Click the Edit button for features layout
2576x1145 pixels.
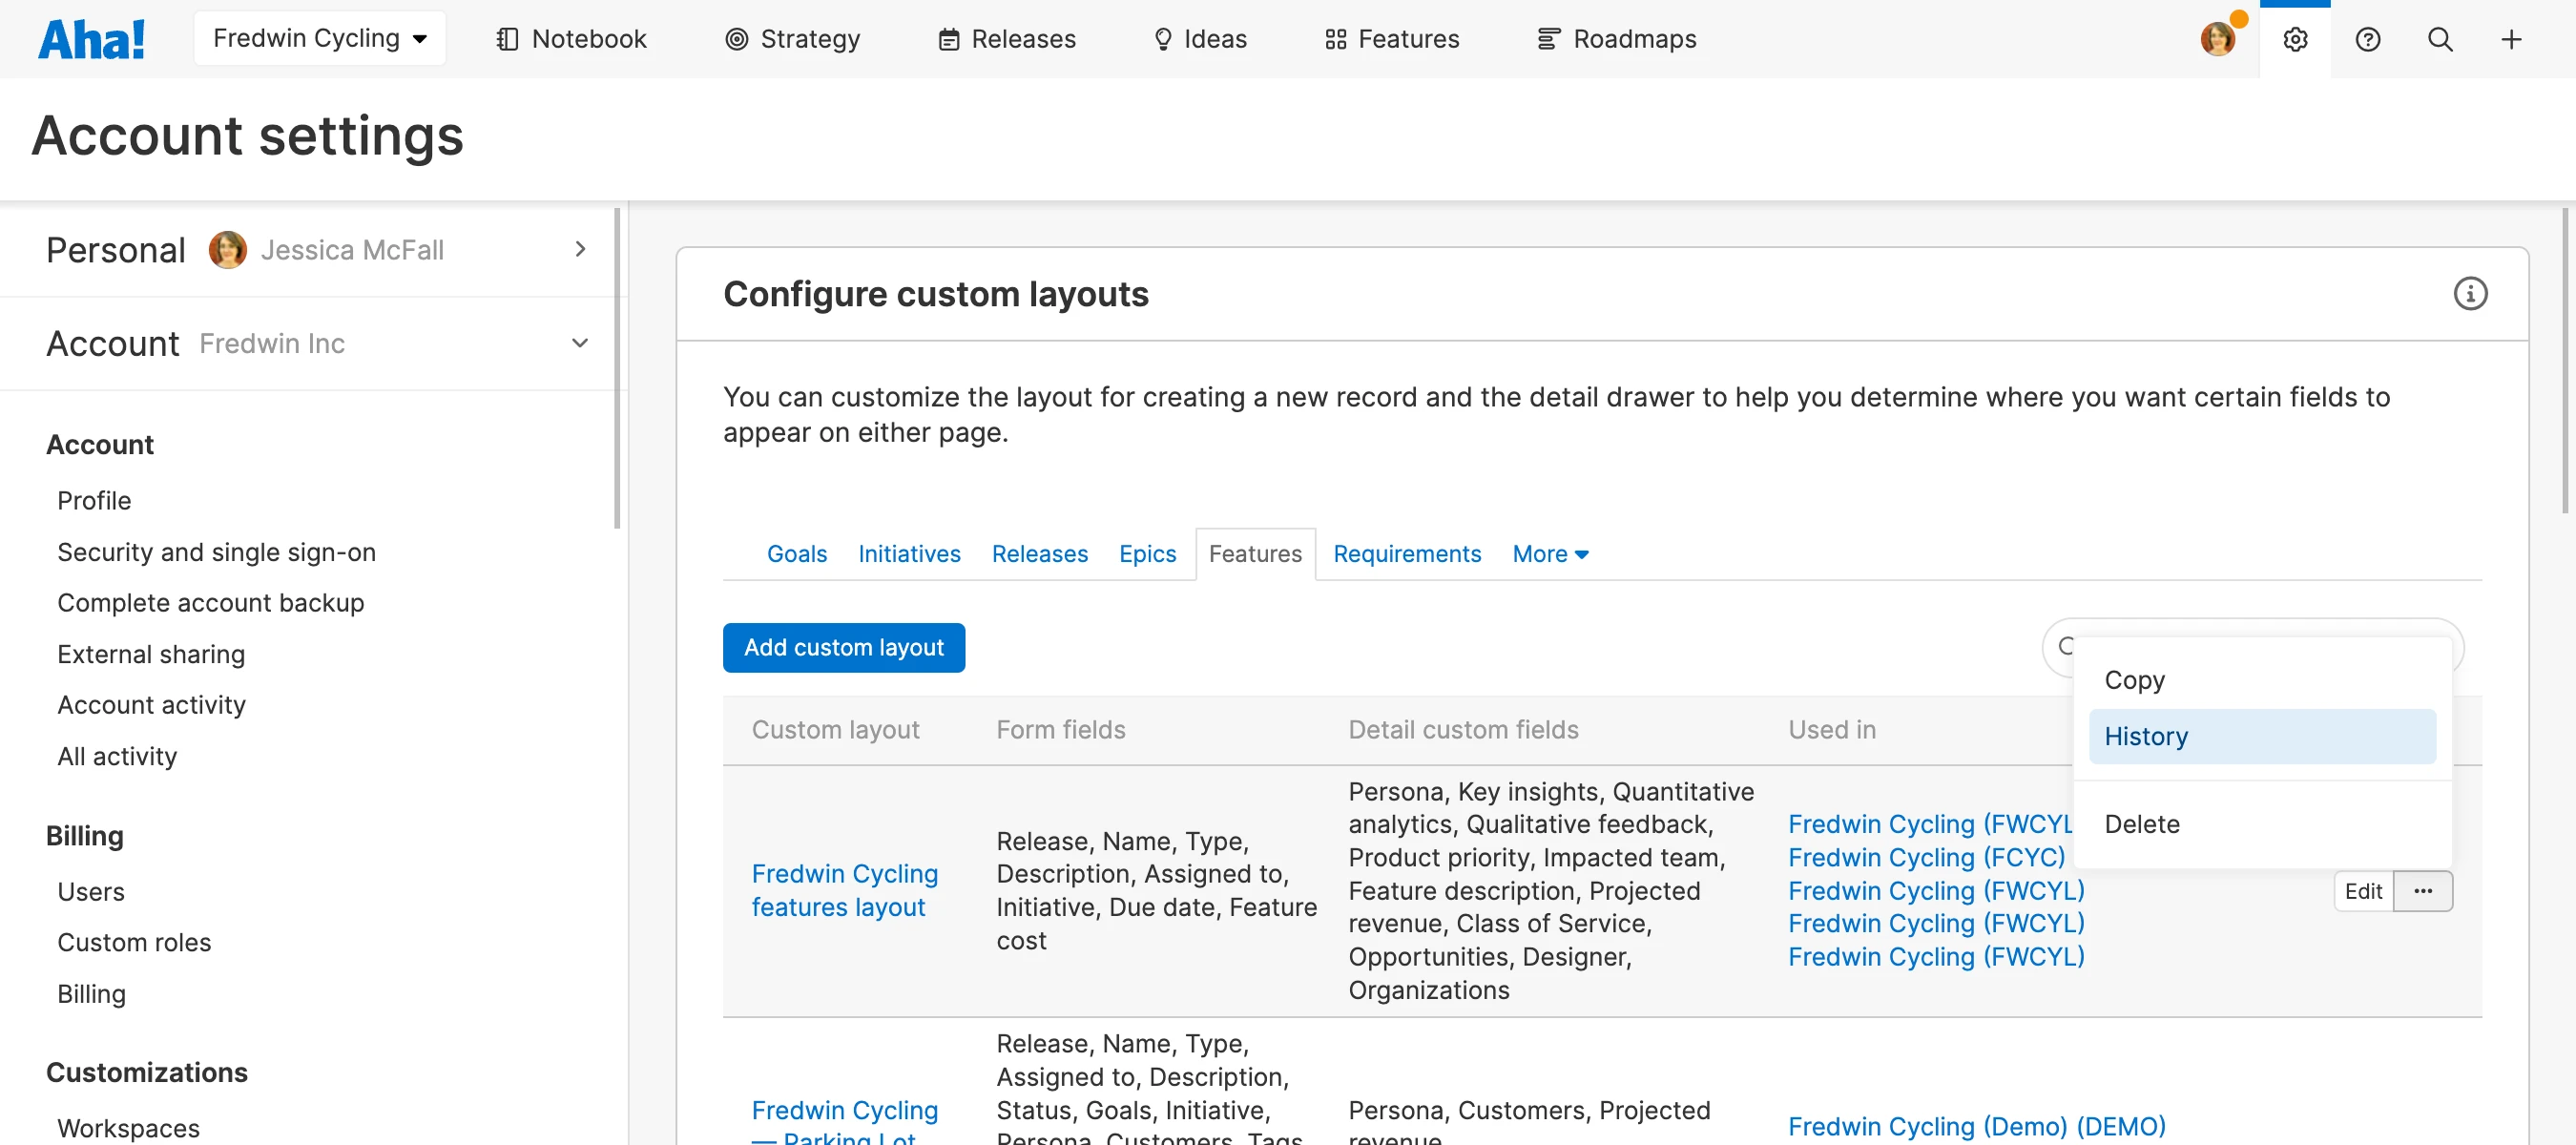click(x=2362, y=891)
